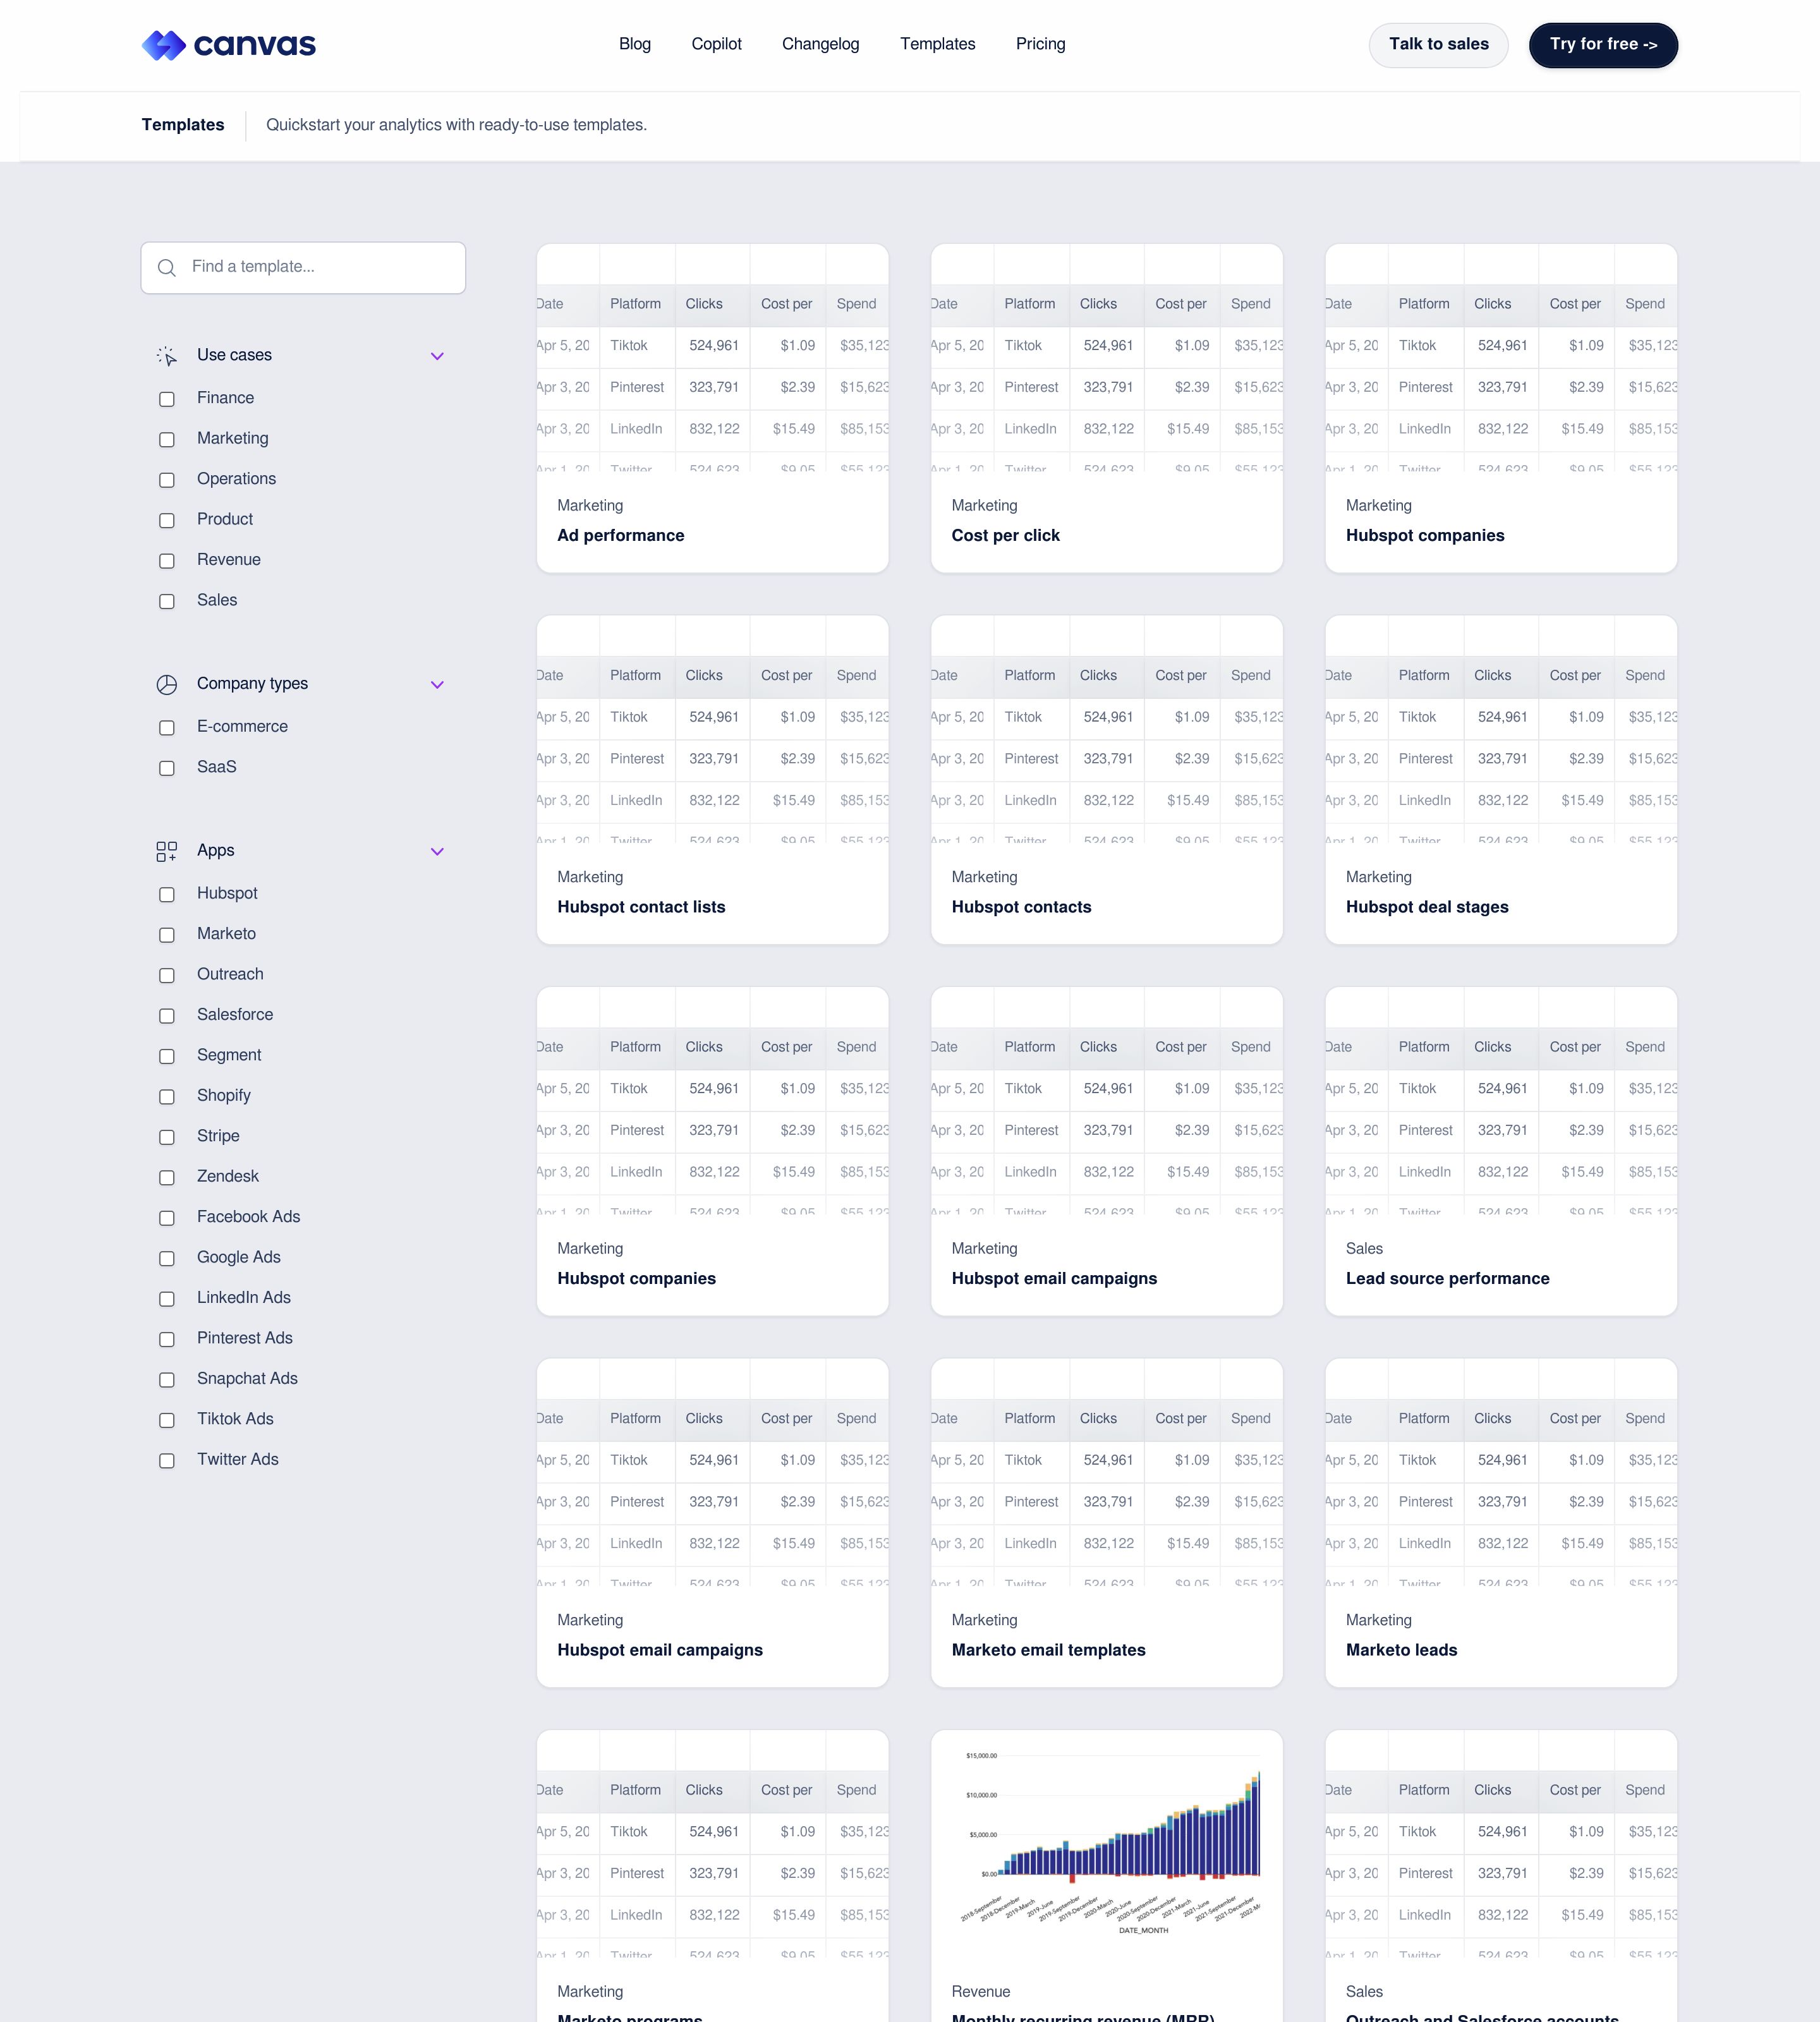Enable the Salesforce app filter
Screen dimensions: 1820x2022
tap(167, 1016)
